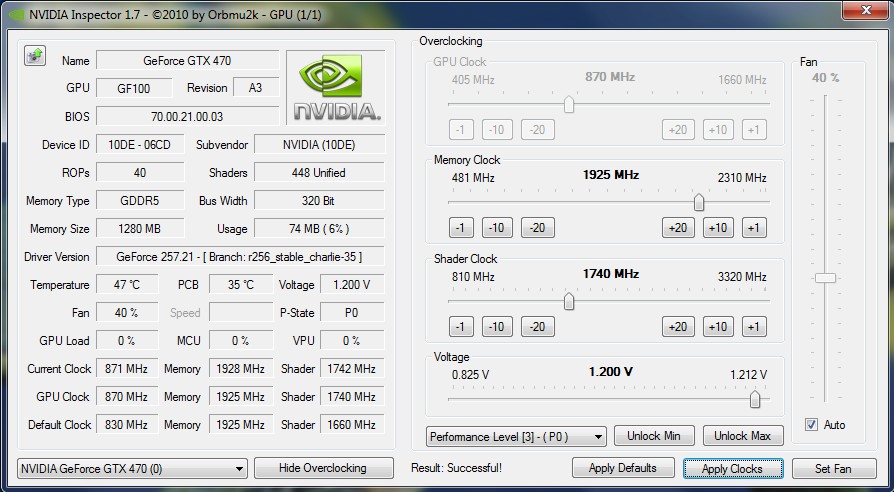894x492 pixels.
Task: Click the Shader Clock +20 button
Action: click(x=678, y=327)
